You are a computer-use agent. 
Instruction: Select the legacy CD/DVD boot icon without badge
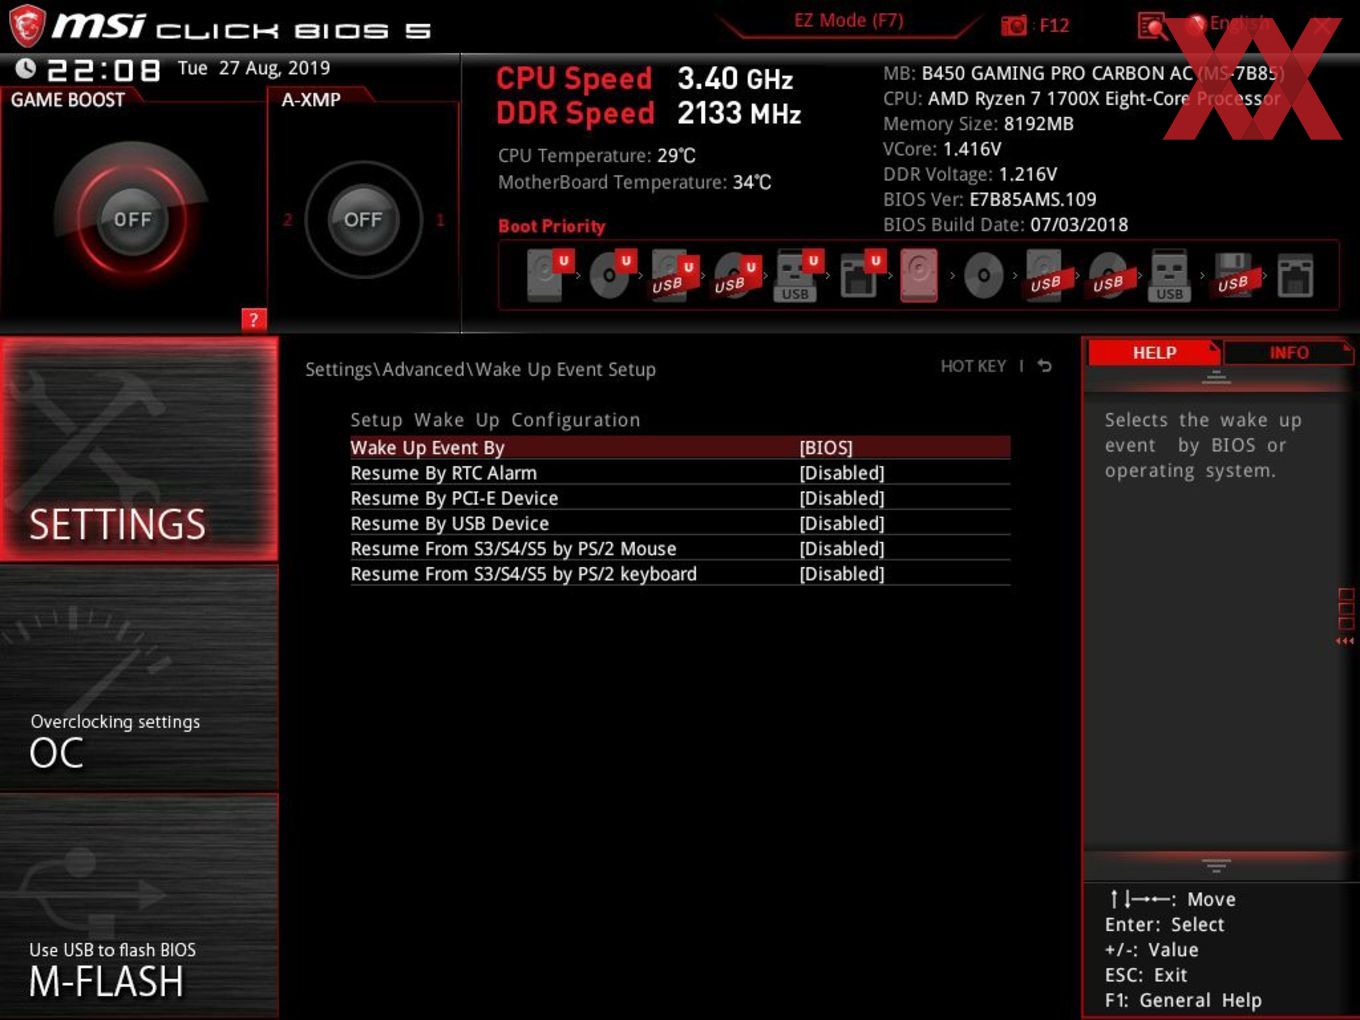point(983,275)
